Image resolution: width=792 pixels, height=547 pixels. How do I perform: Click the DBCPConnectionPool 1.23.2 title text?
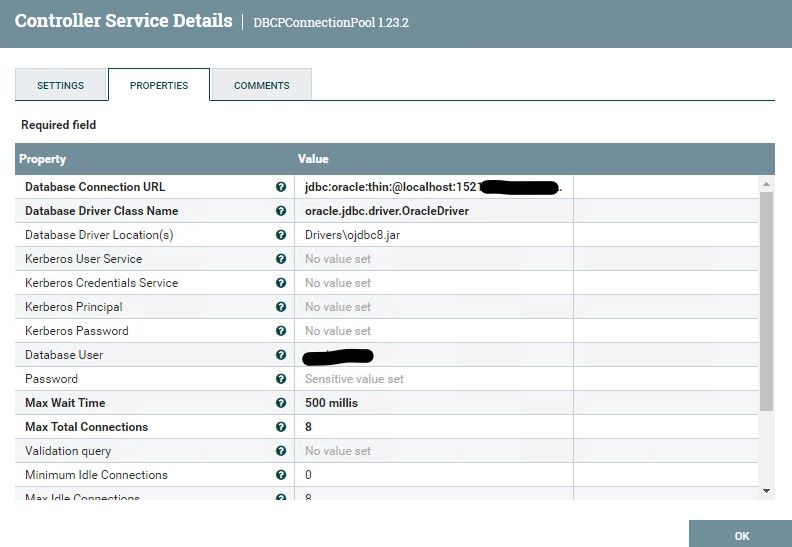(x=331, y=22)
